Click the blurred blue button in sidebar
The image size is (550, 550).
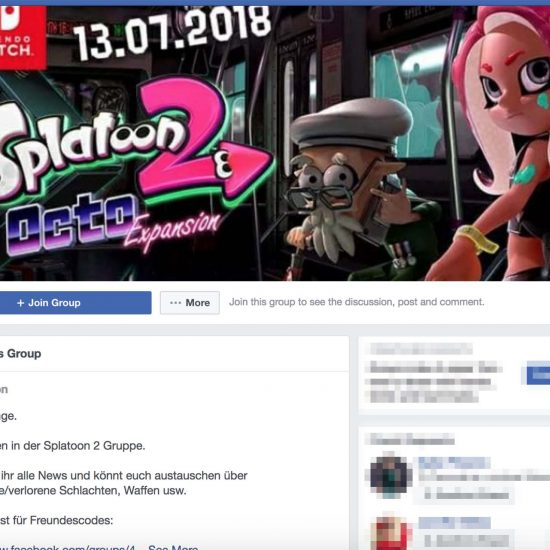(x=538, y=373)
